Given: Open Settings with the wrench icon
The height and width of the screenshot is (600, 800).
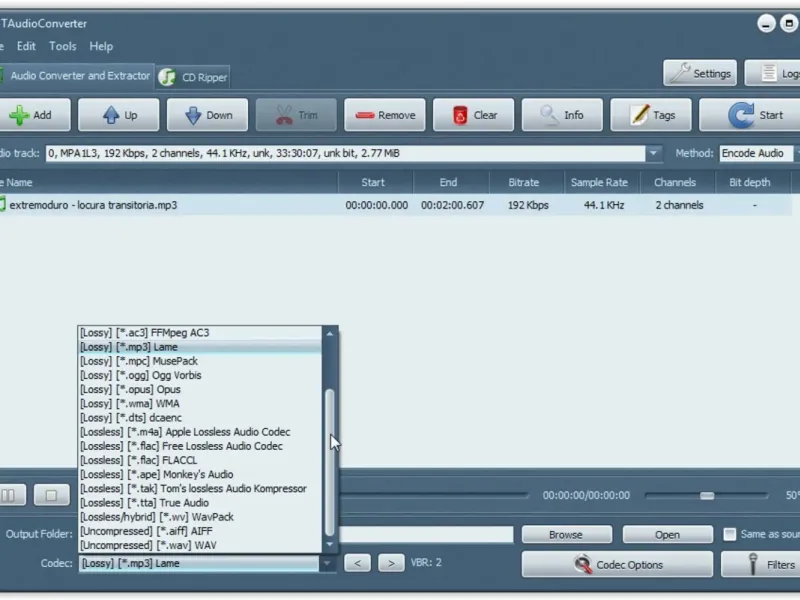Looking at the screenshot, I should (x=700, y=73).
